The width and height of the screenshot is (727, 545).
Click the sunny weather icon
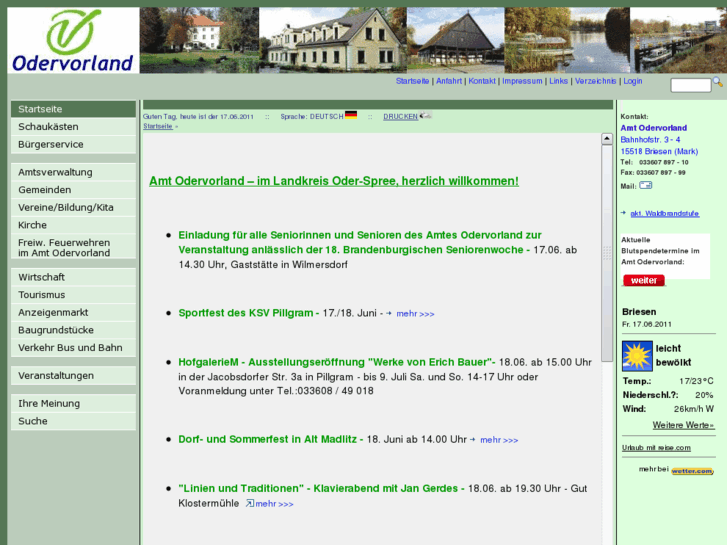pyautogui.click(x=637, y=356)
